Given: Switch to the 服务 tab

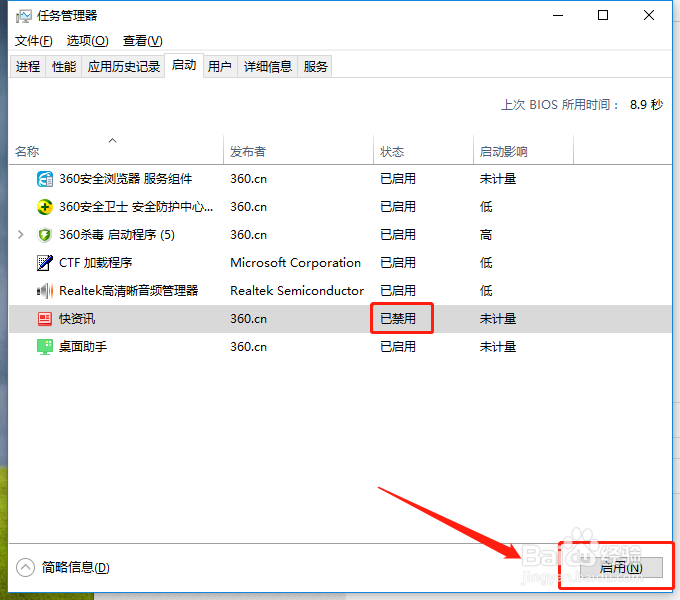Looking at the screenshot, I should [315, 66].
